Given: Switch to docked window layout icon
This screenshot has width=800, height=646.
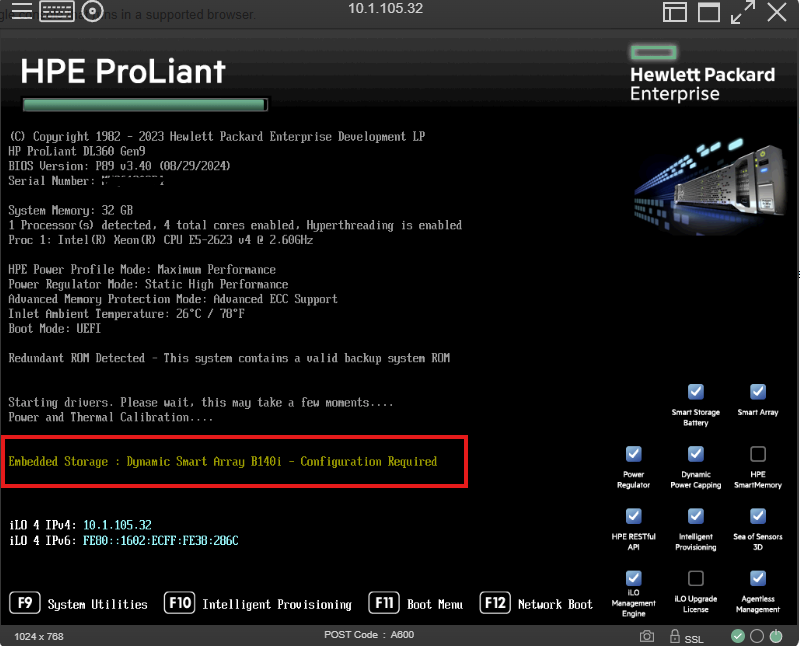Looking at the screenshot, I should 674,12.
